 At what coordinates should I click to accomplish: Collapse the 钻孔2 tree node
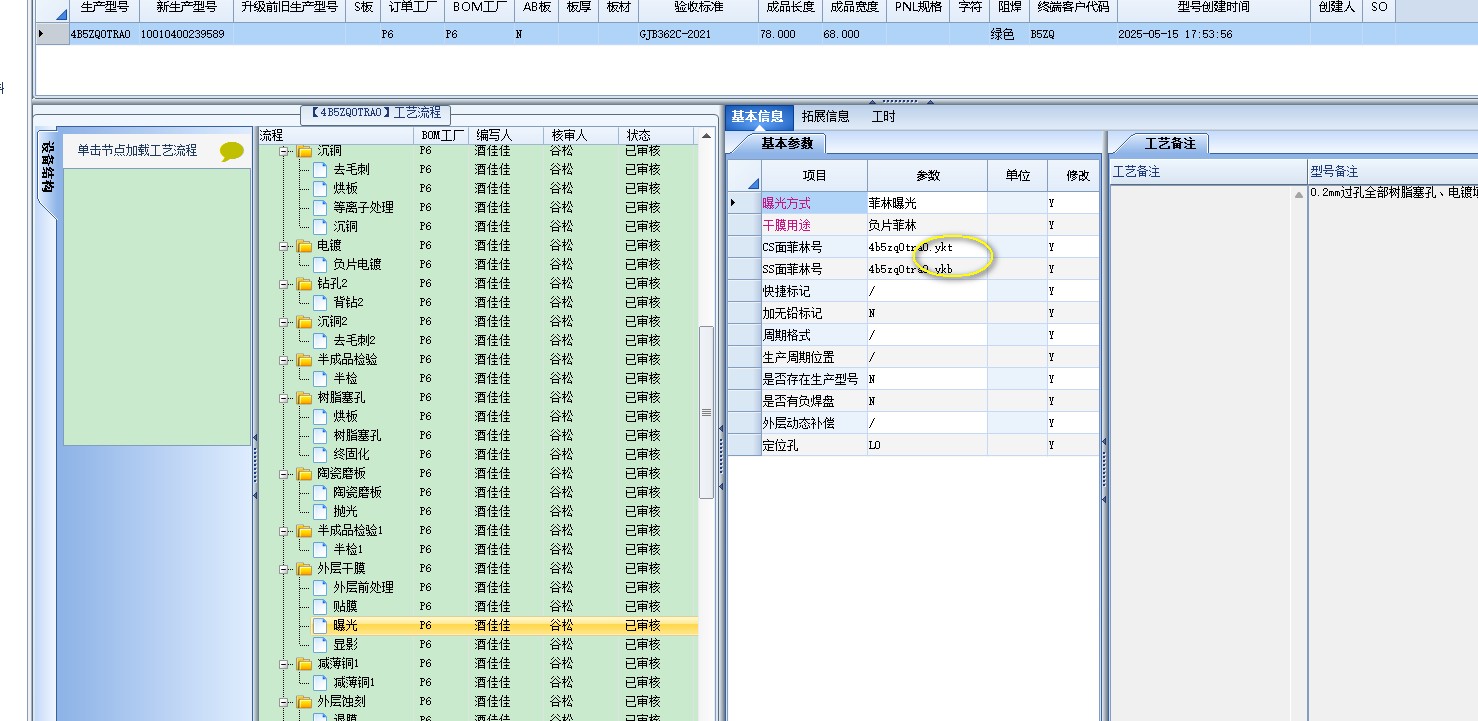(x=284, y=284)
